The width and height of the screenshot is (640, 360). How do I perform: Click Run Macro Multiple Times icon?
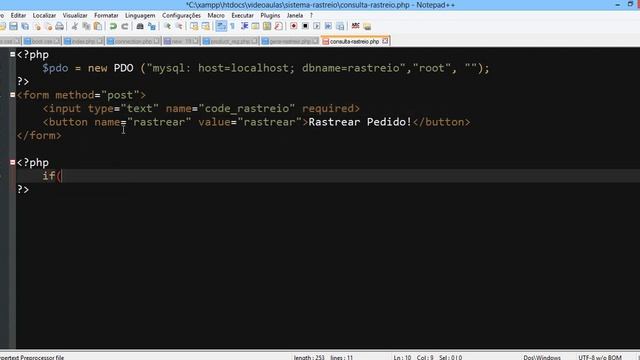point(328,27)
